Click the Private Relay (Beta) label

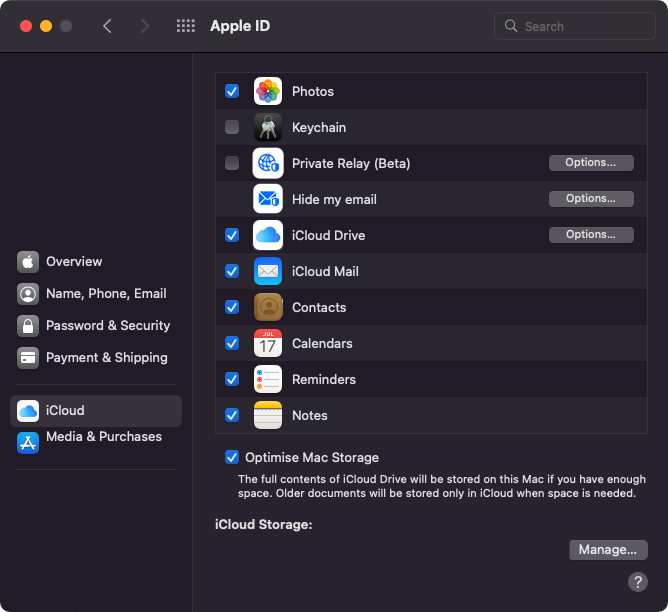[351, 164]
